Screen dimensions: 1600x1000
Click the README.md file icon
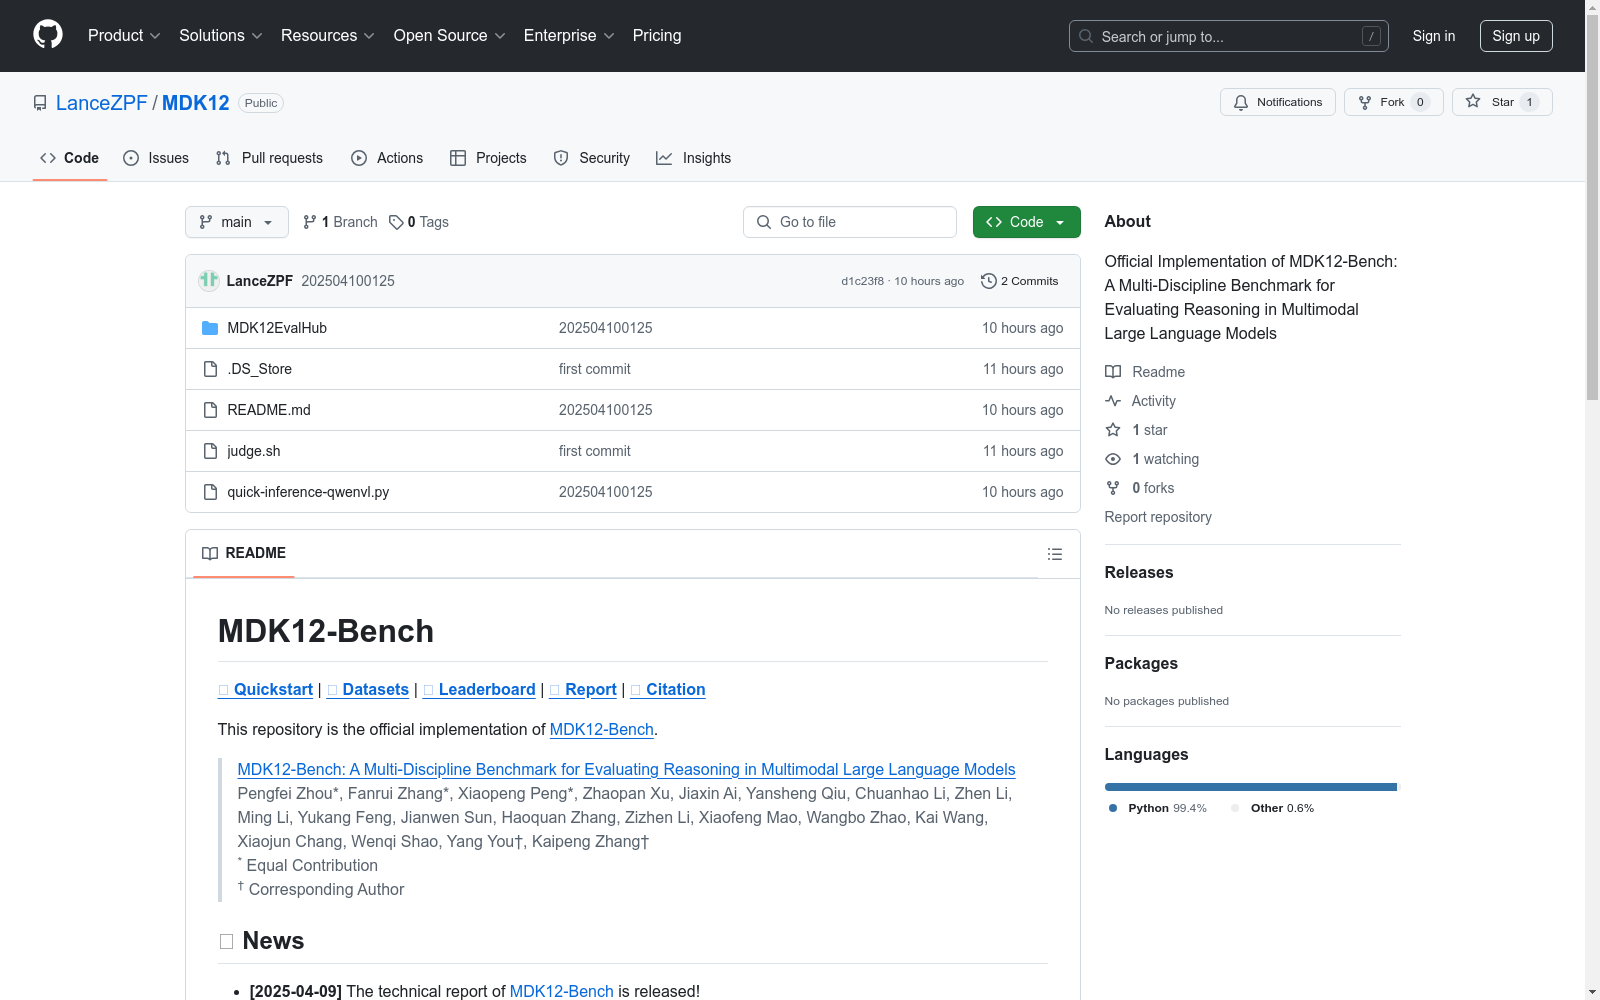point(210,410)
